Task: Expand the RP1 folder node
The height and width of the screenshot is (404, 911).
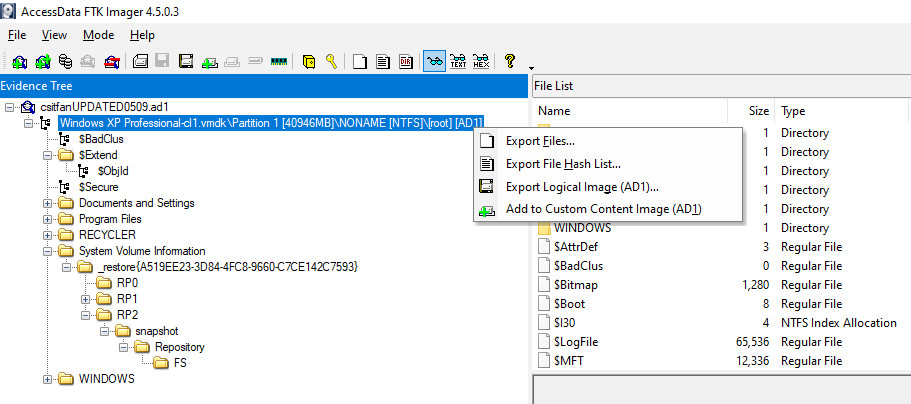Action: (86, 299)
